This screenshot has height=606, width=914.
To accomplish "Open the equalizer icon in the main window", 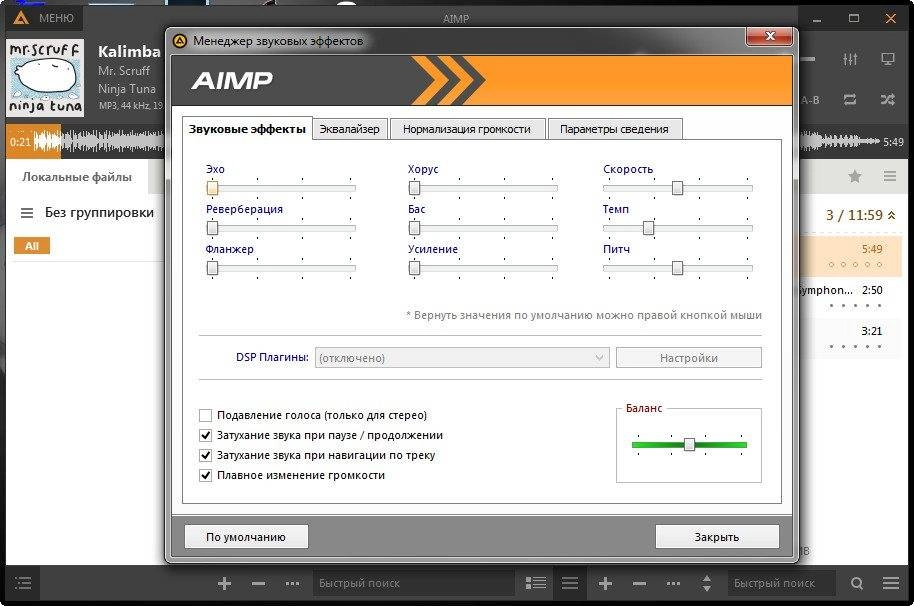I will coord(850,59).
